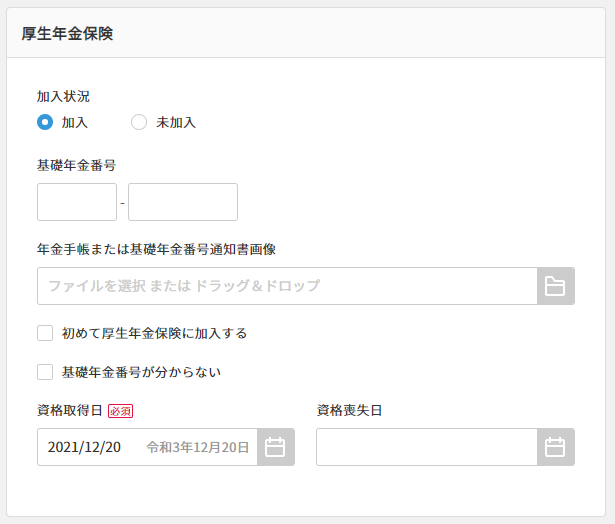
Task: Focus the empty 資格喪失日 date field
Action: pyautogui.click(x=426, y=447)
